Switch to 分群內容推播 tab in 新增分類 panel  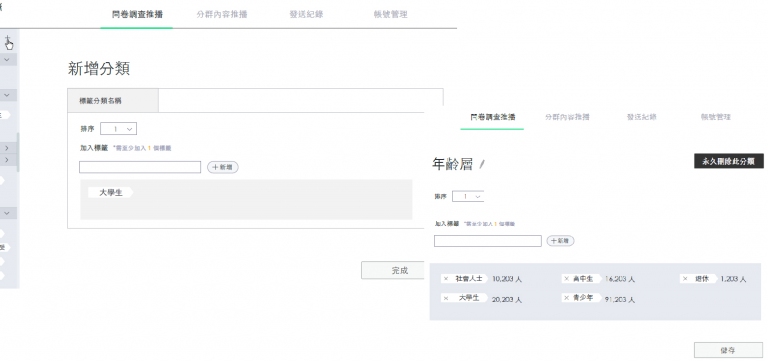click(x=222, y=14)
